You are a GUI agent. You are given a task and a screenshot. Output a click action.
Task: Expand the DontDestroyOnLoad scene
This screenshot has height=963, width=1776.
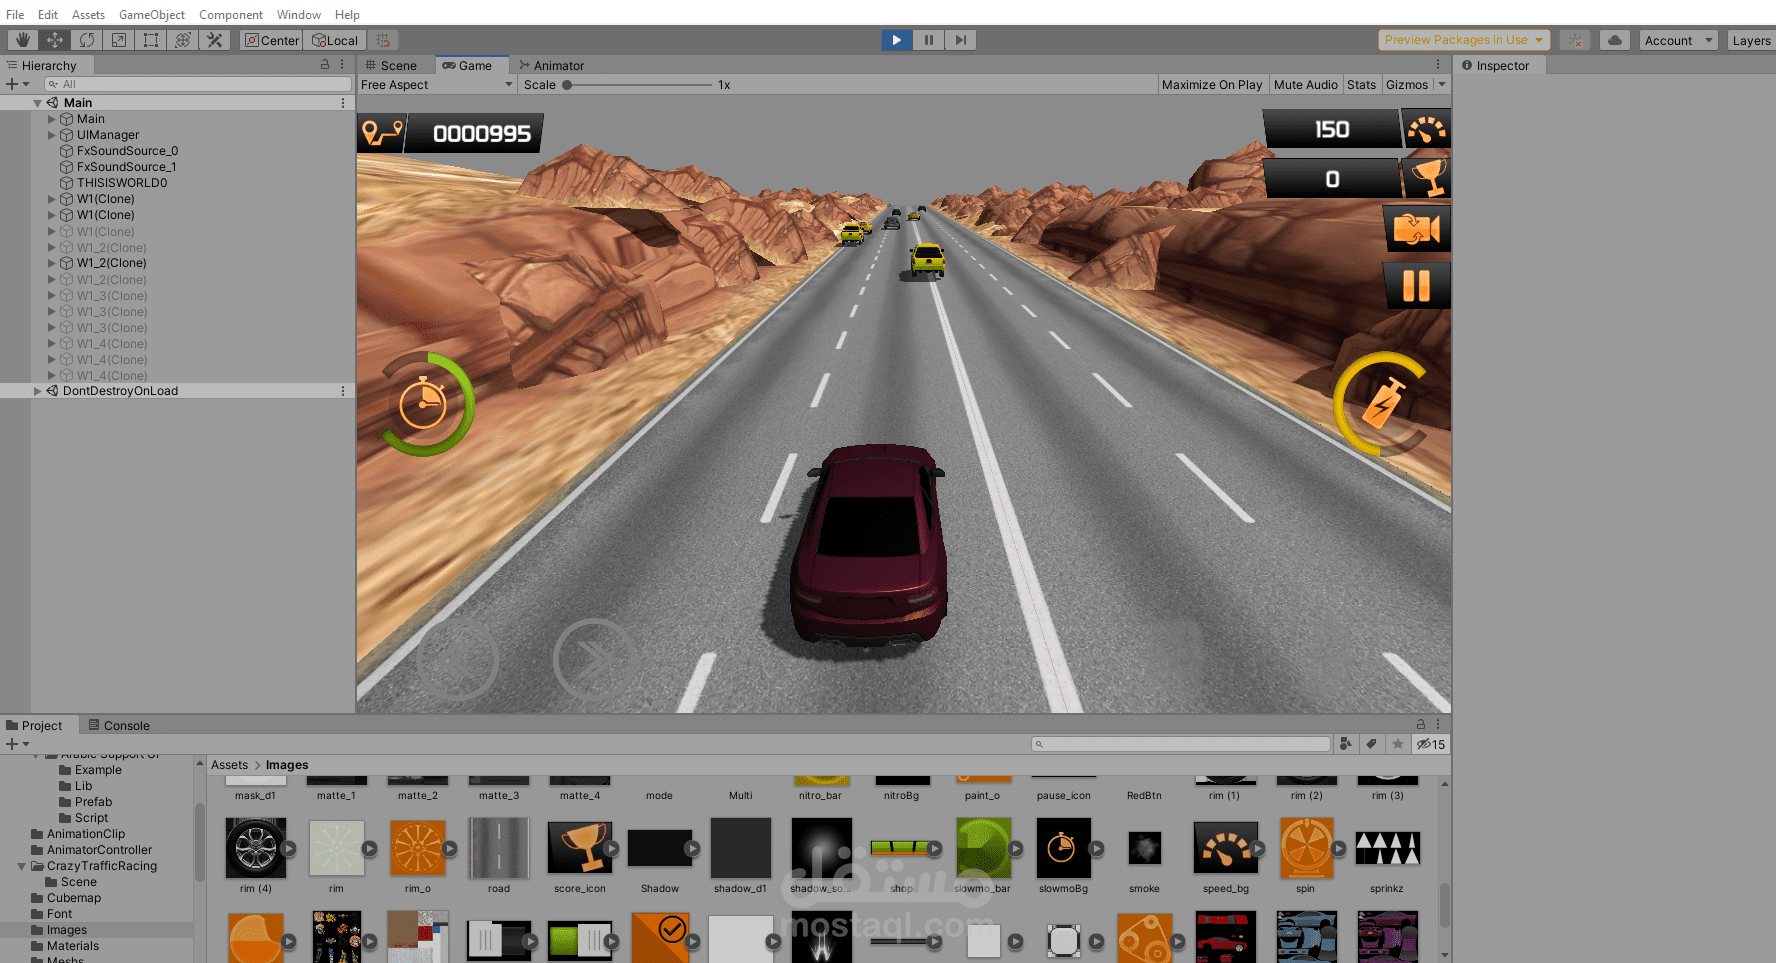point(38,391)
